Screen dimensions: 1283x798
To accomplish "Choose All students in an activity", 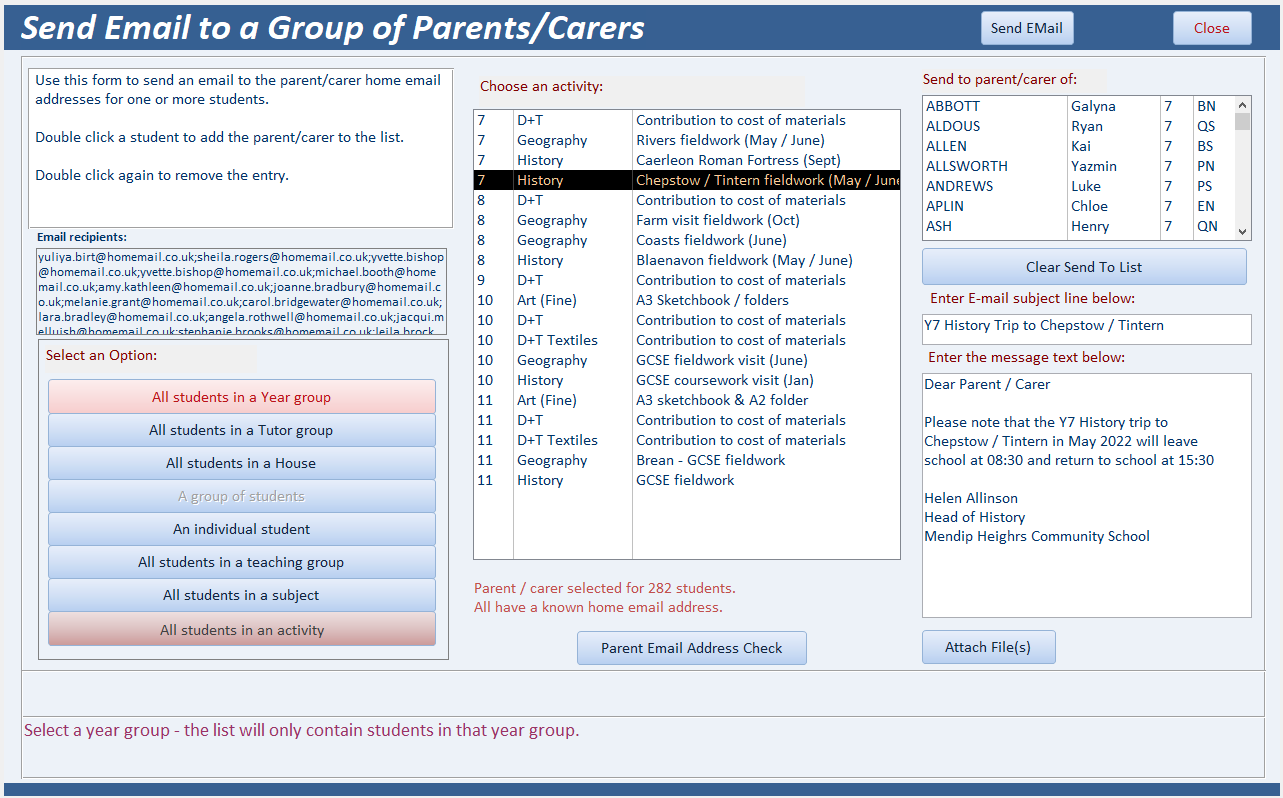I will click(x=242, y=630).
